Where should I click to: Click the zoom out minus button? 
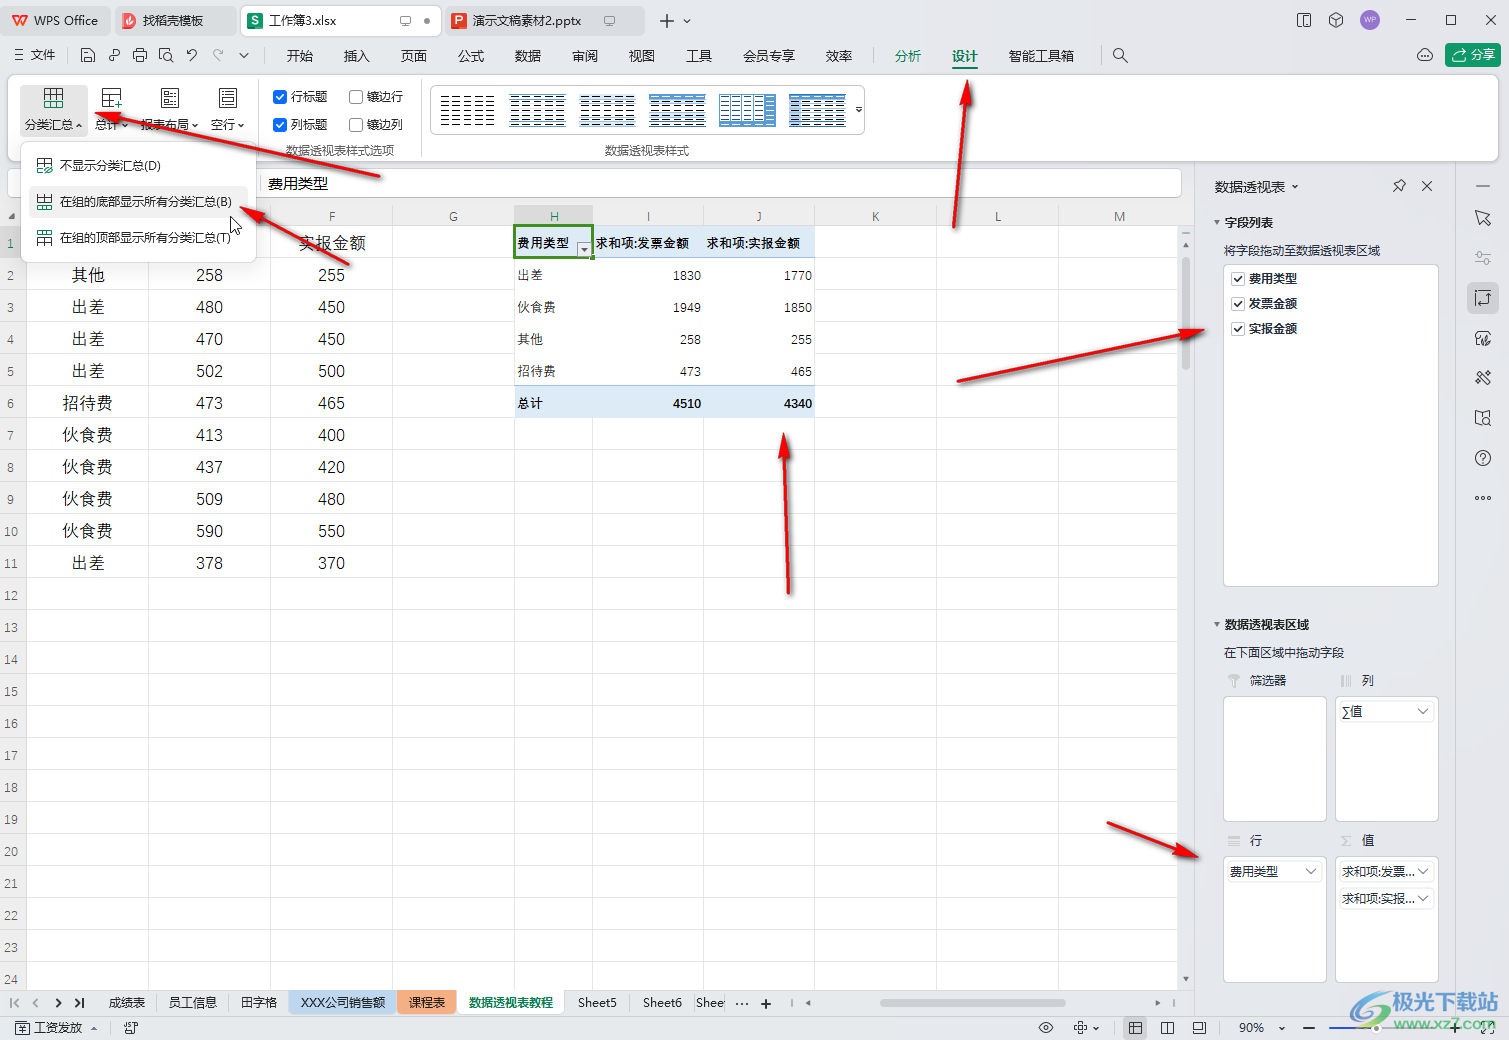click(1309, 1028)
